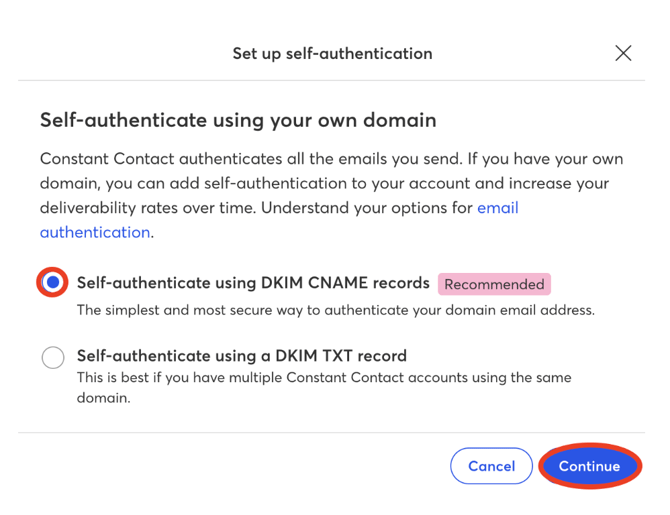Click the text "If you have your own"
This screenshot has width=670, height=515.
(x=545, y=159)
